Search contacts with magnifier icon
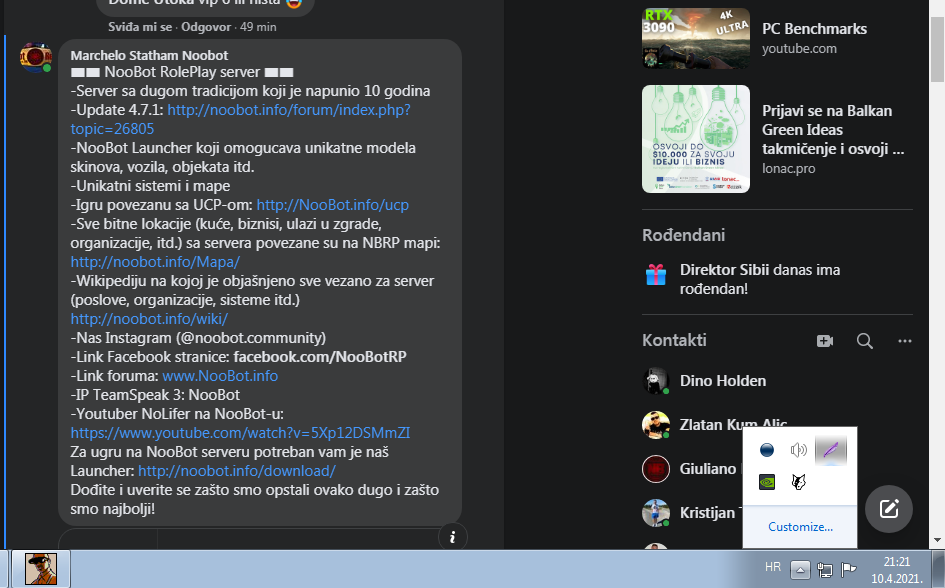Image resolution: width=945 pixels, height=588 pixels. pyautogui.click(x=865, y=341)
